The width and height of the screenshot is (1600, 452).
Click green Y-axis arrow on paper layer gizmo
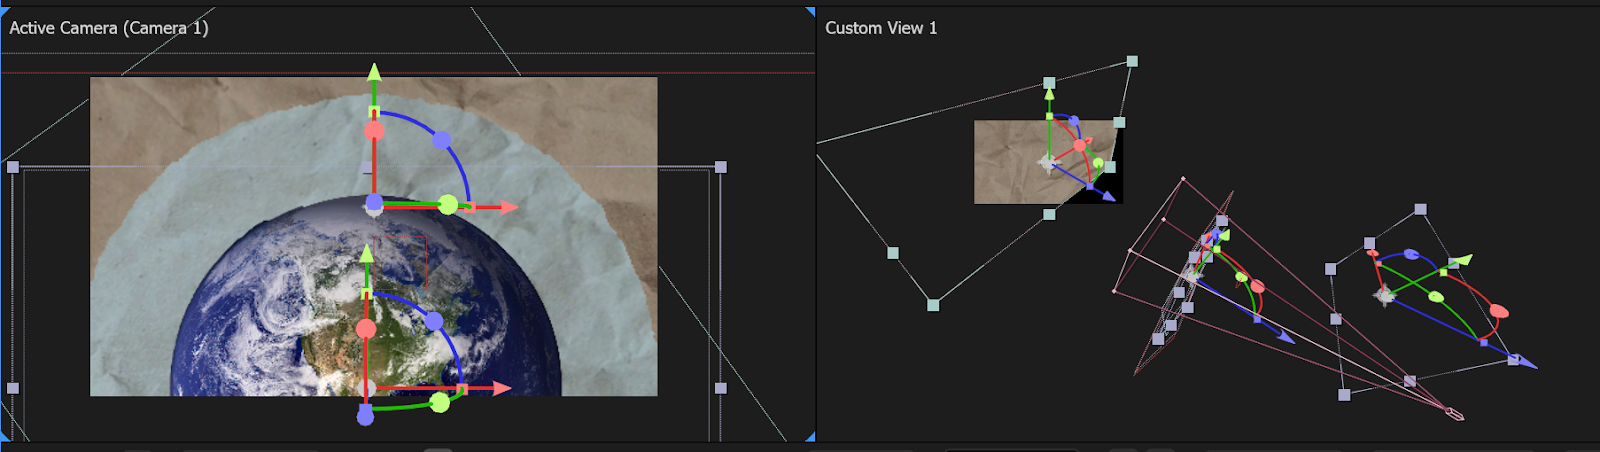tap(1049, 93)
